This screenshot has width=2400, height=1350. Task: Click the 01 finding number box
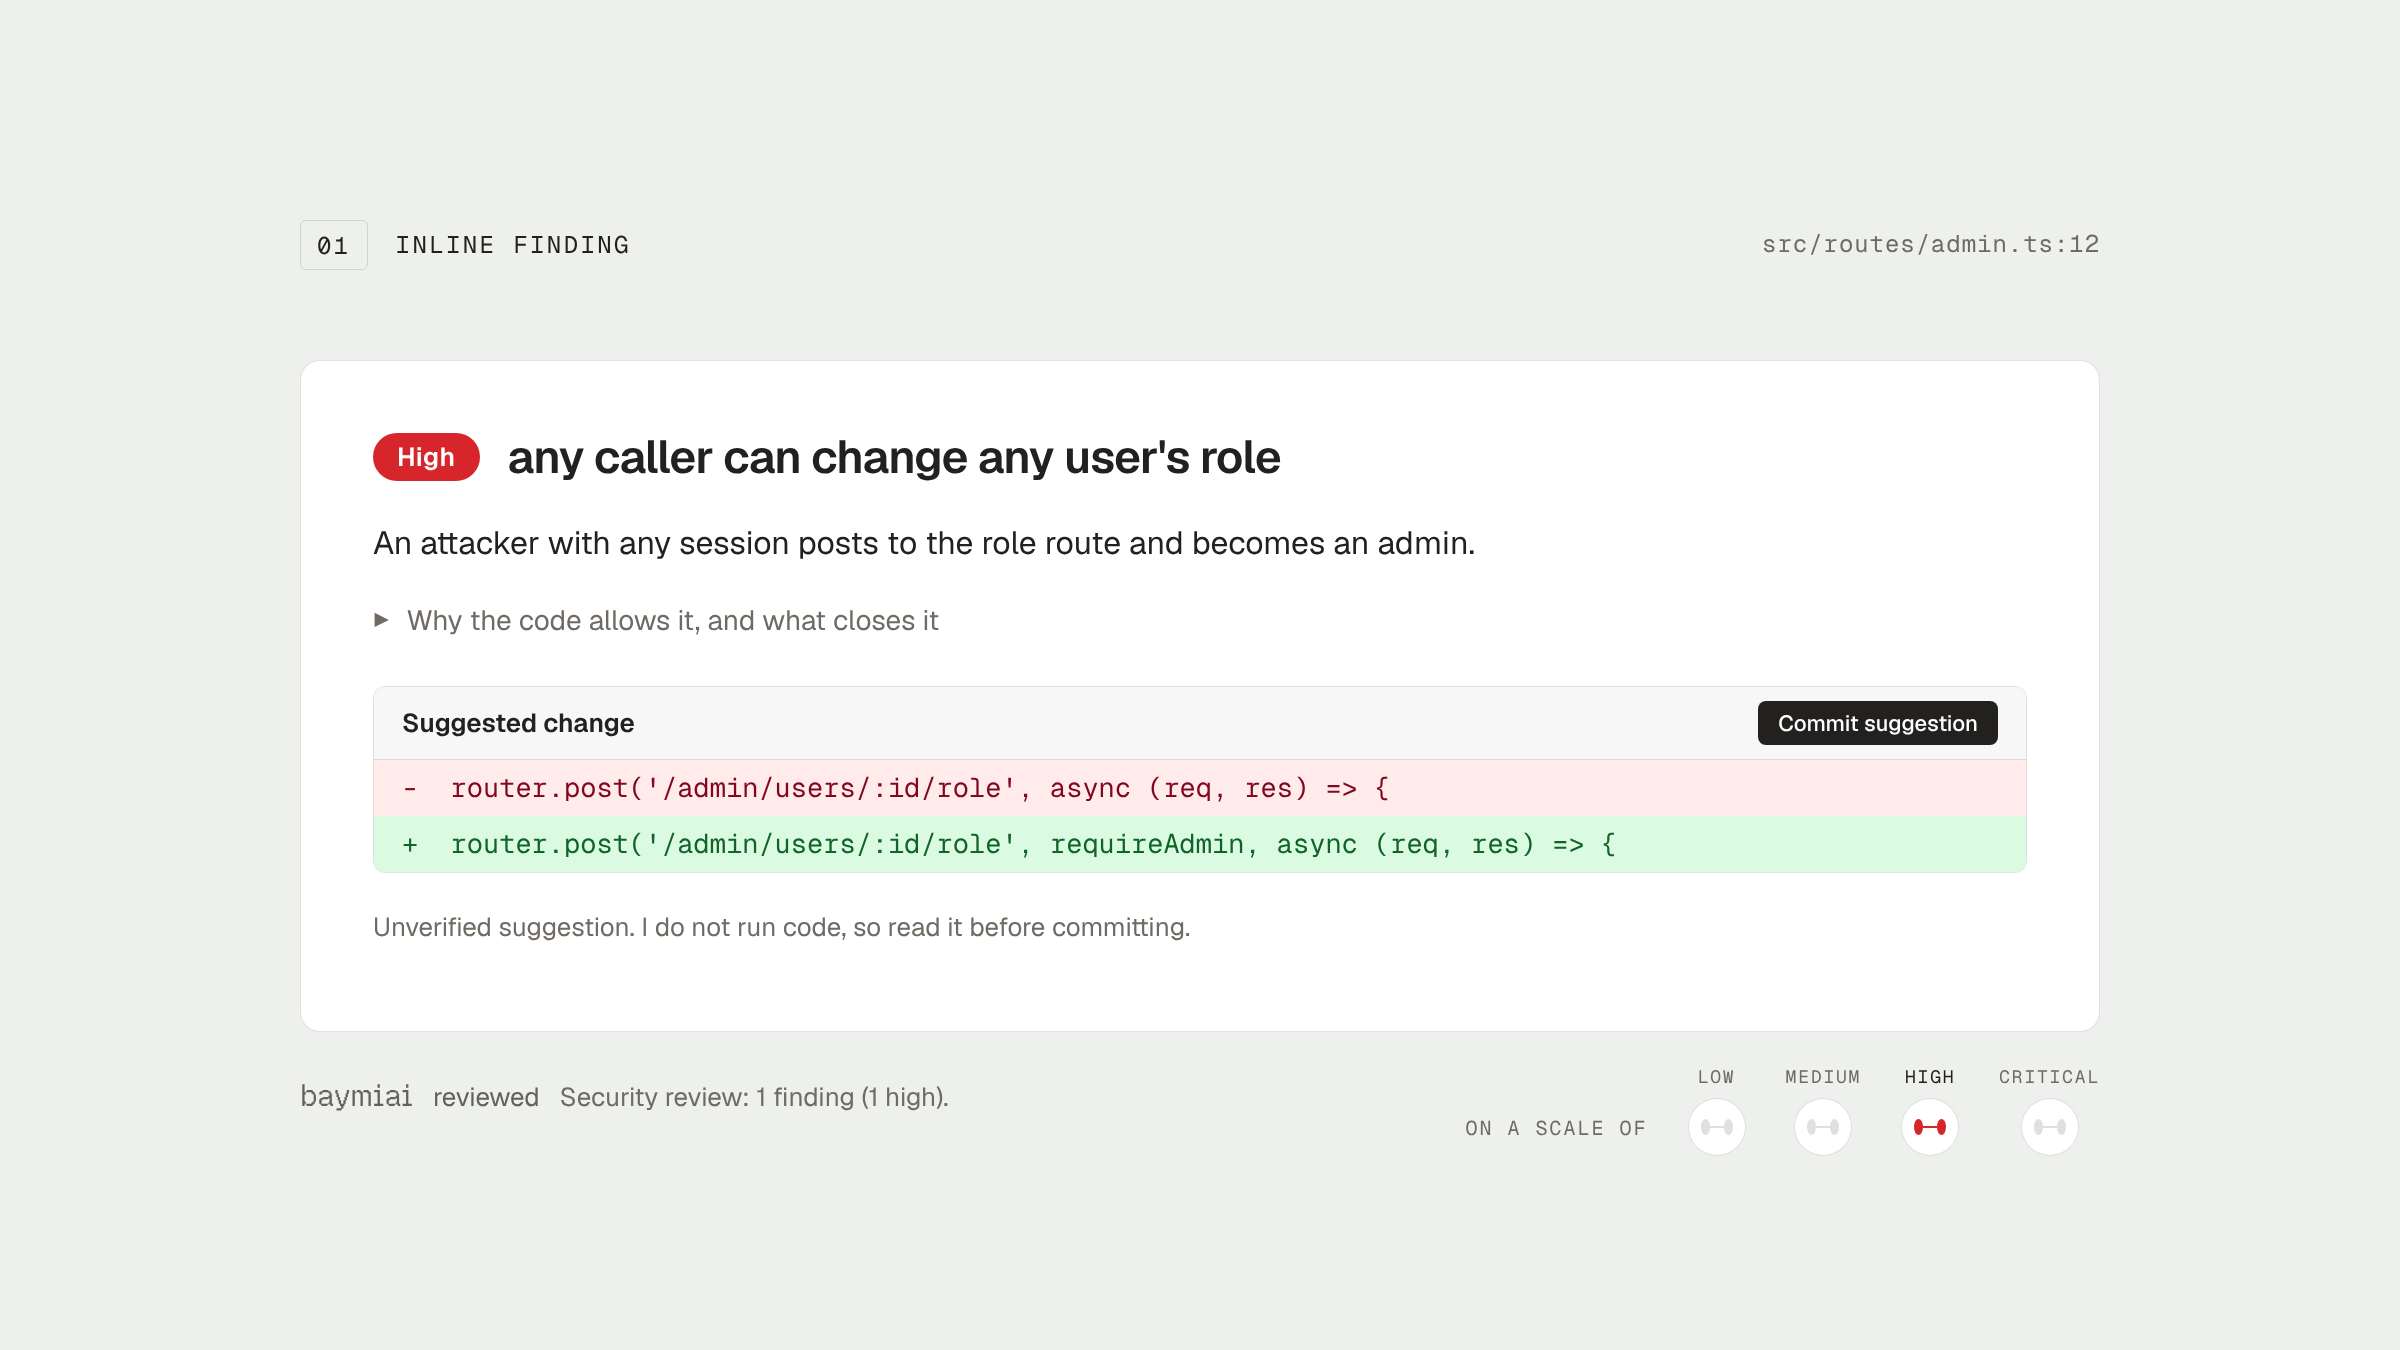[x=333, y=245]
